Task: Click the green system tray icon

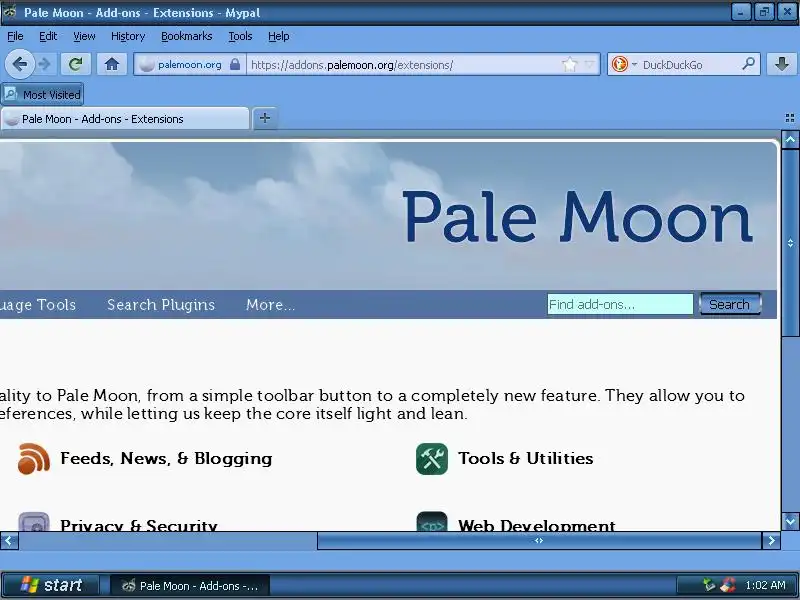Action: pos(709,585)
